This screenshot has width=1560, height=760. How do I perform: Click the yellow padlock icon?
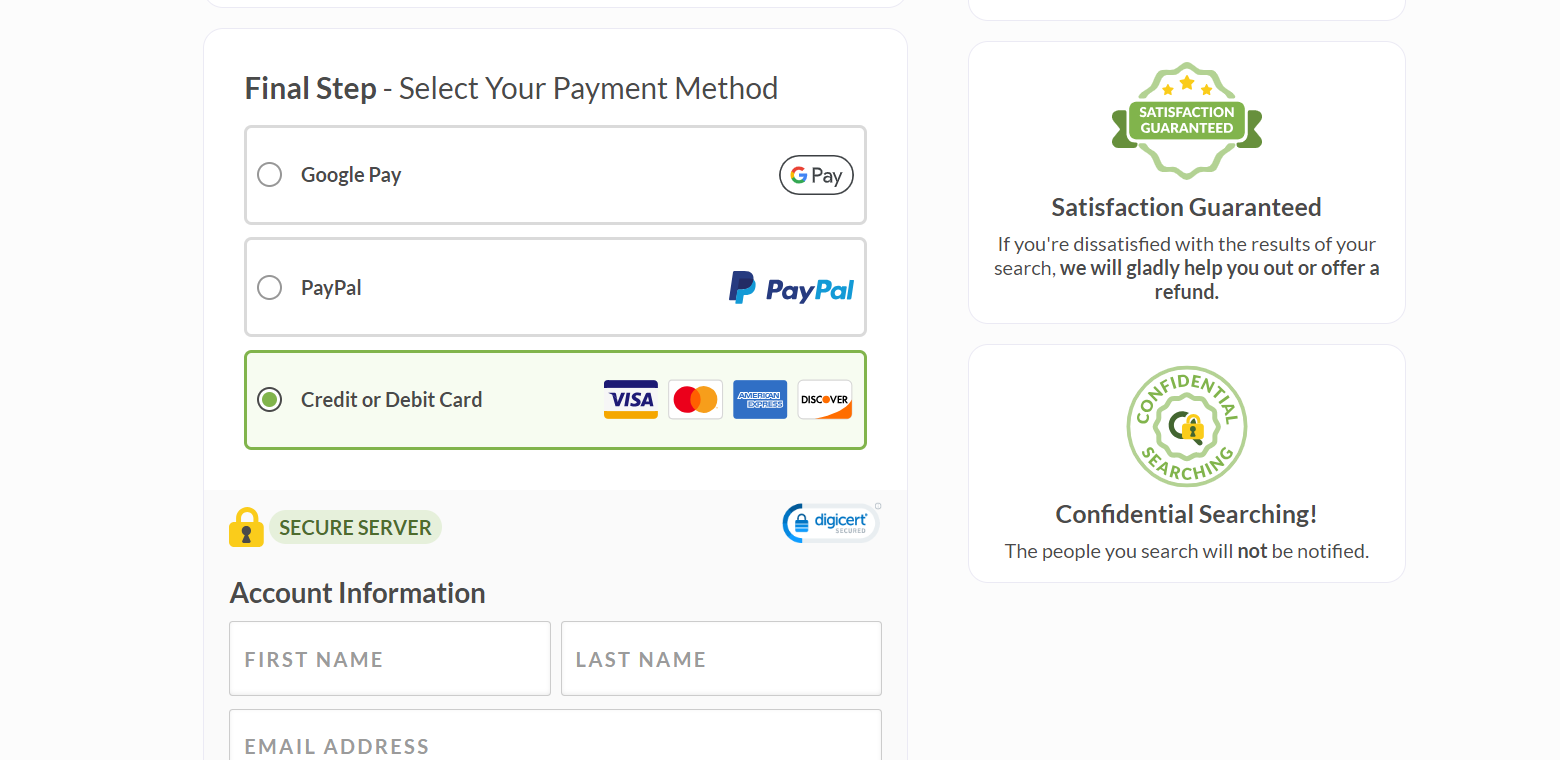(x=246, y=527)
